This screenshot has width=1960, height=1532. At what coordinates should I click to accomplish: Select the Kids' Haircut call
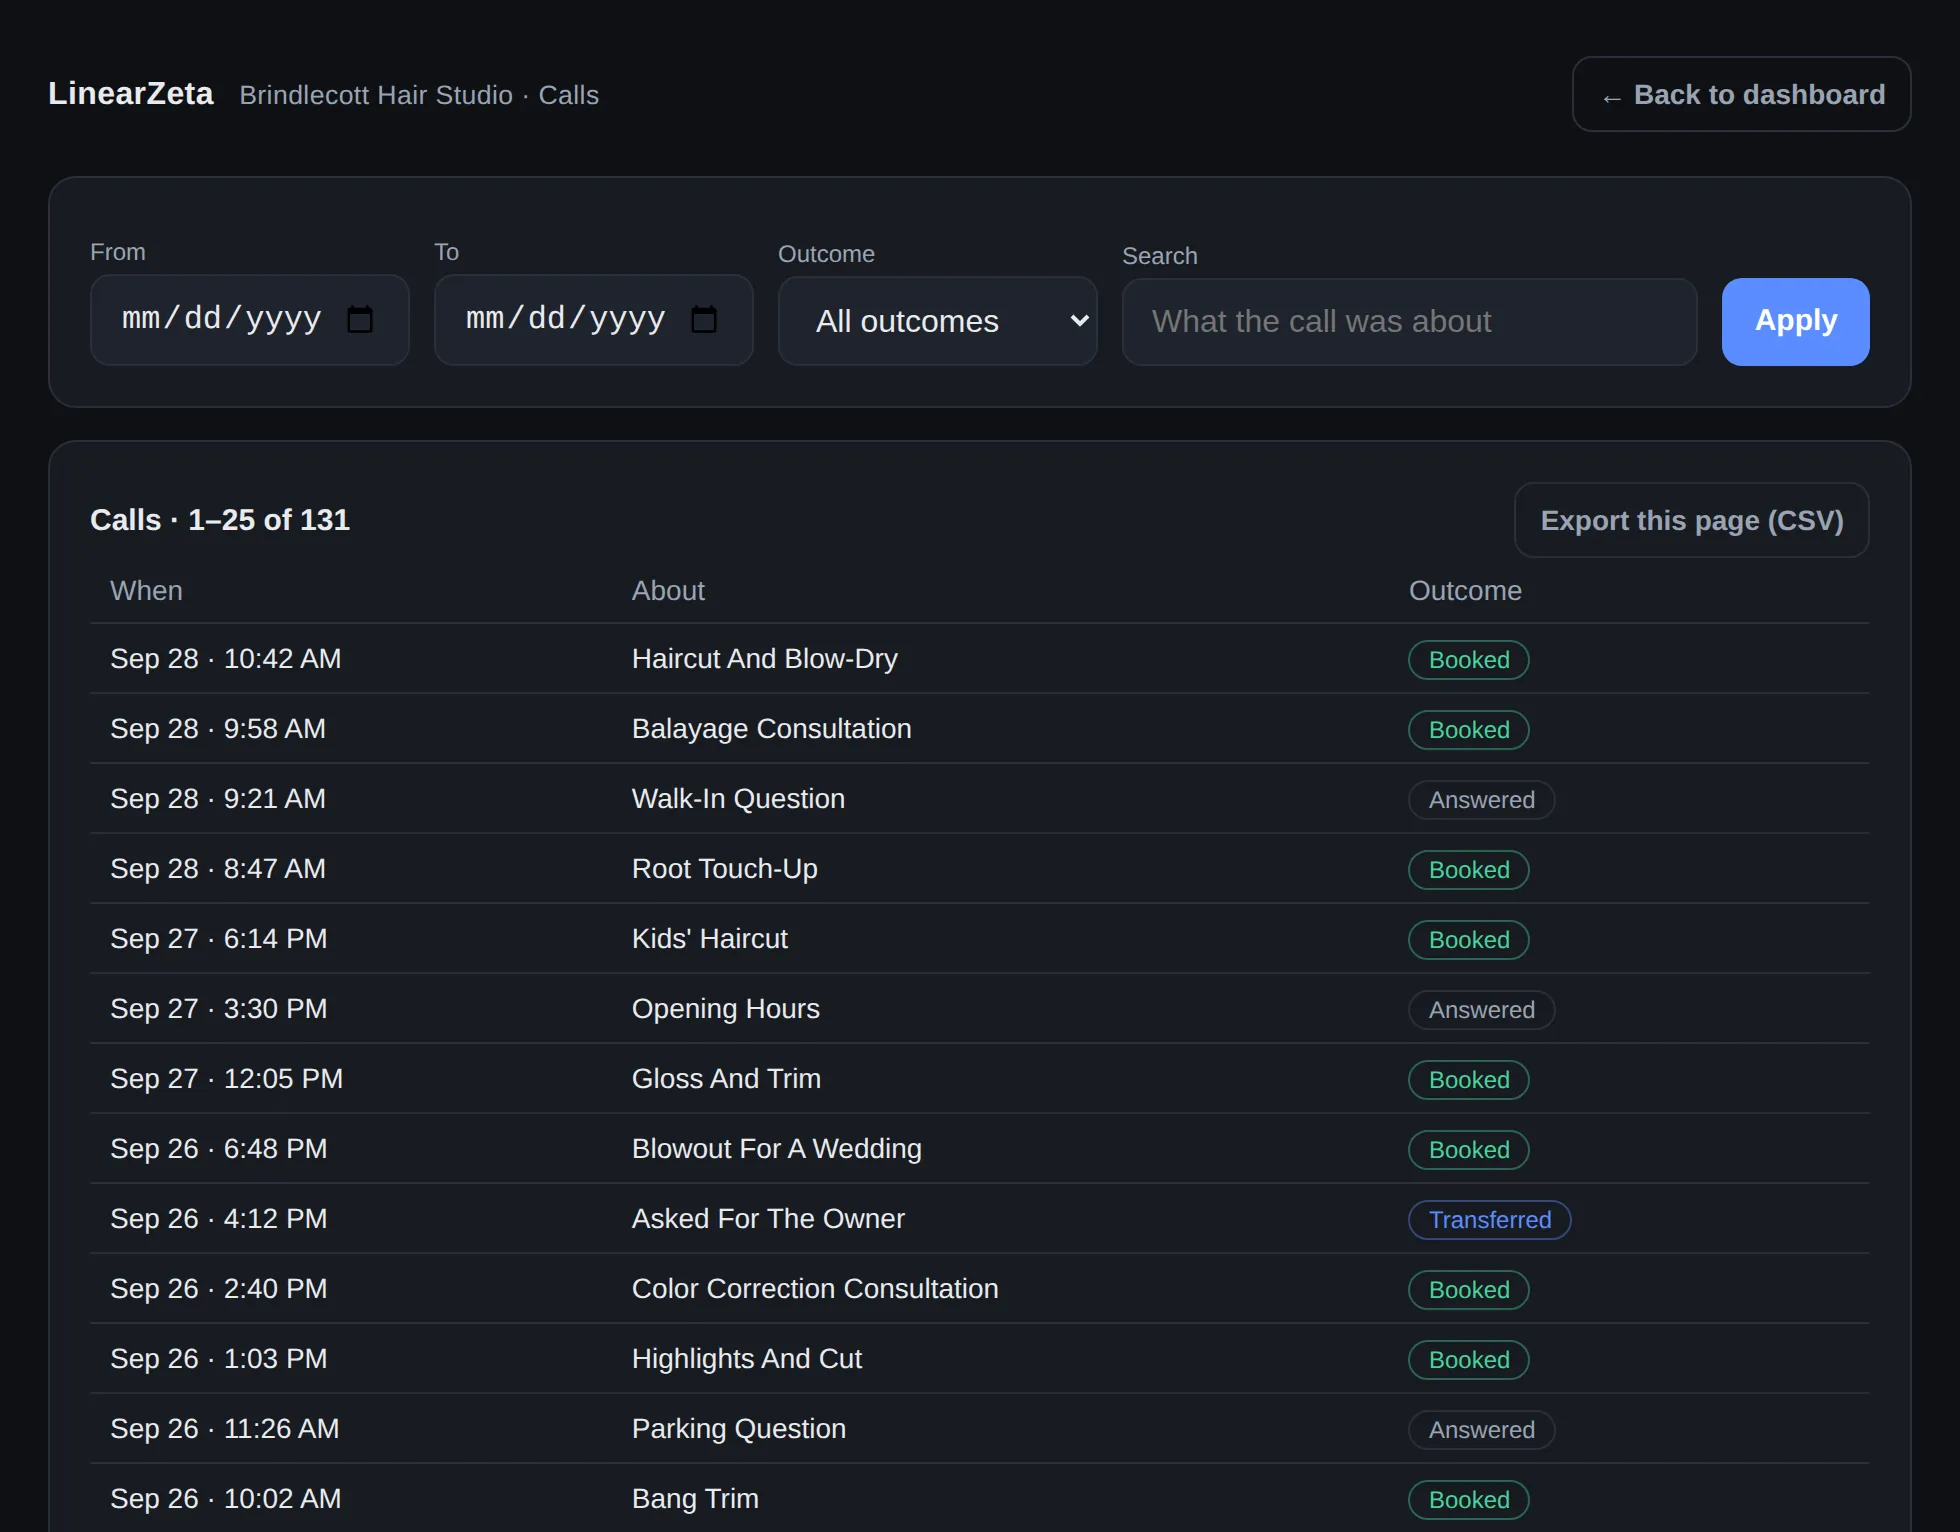click(979, 939)
